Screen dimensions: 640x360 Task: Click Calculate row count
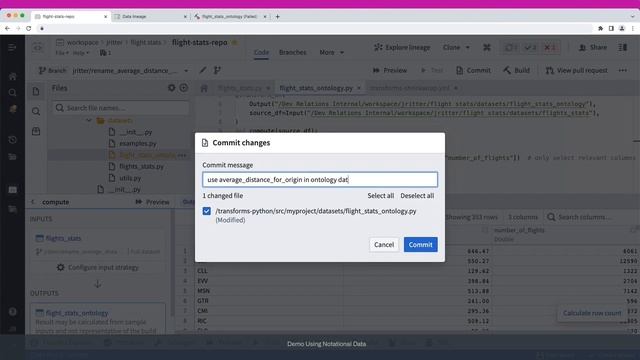pos(592,313)
